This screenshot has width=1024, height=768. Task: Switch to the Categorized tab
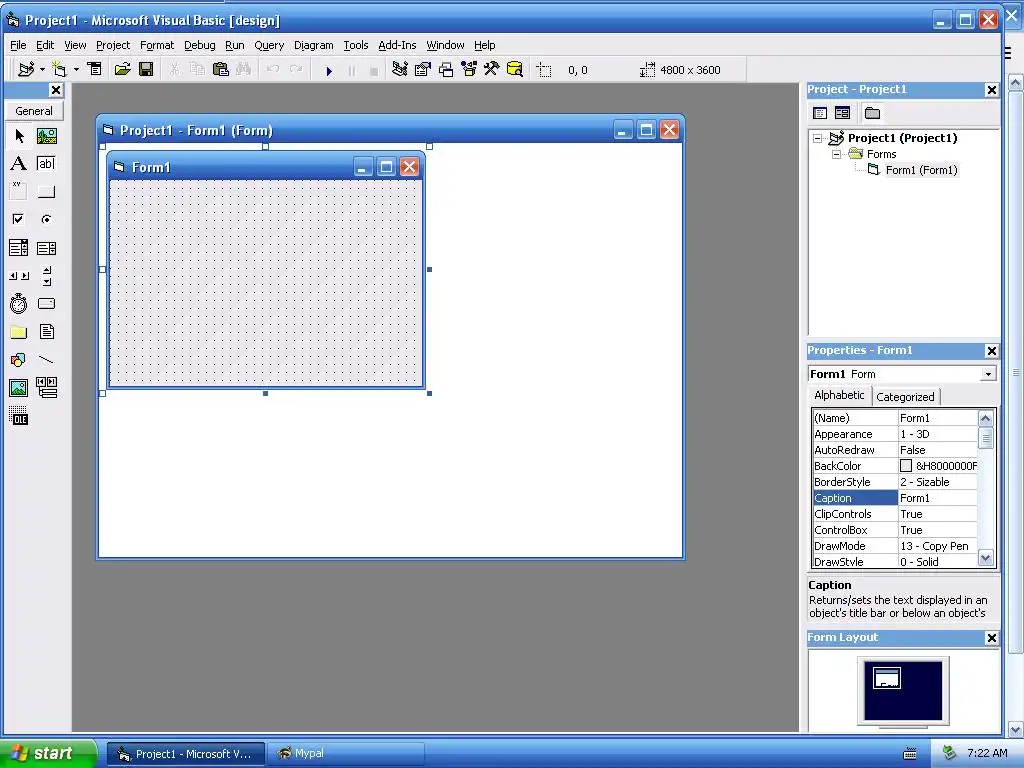(905, 397)
